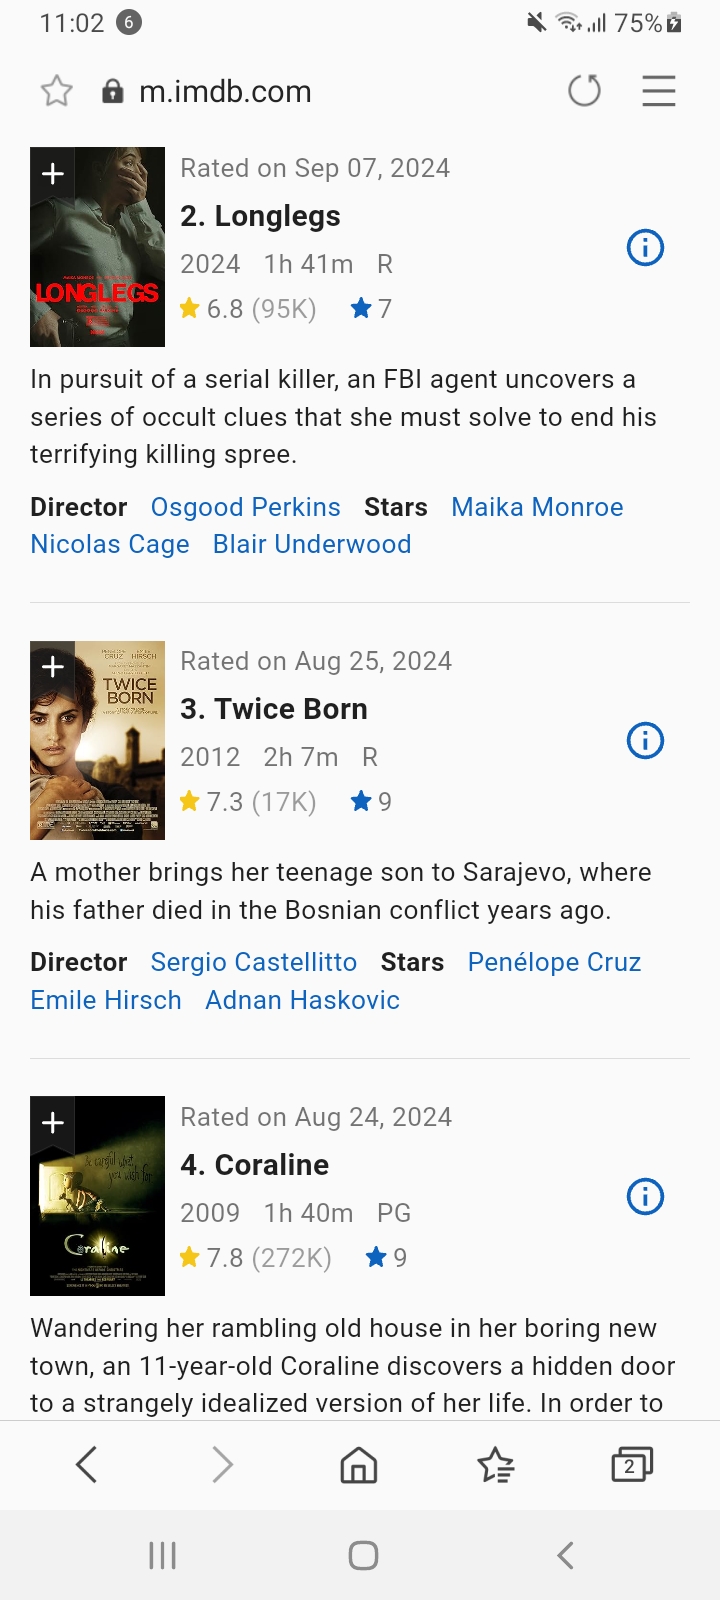720x1600 pixels.
Task: Add Twice Born to watchlist
Action: click(x=53, y=667)
